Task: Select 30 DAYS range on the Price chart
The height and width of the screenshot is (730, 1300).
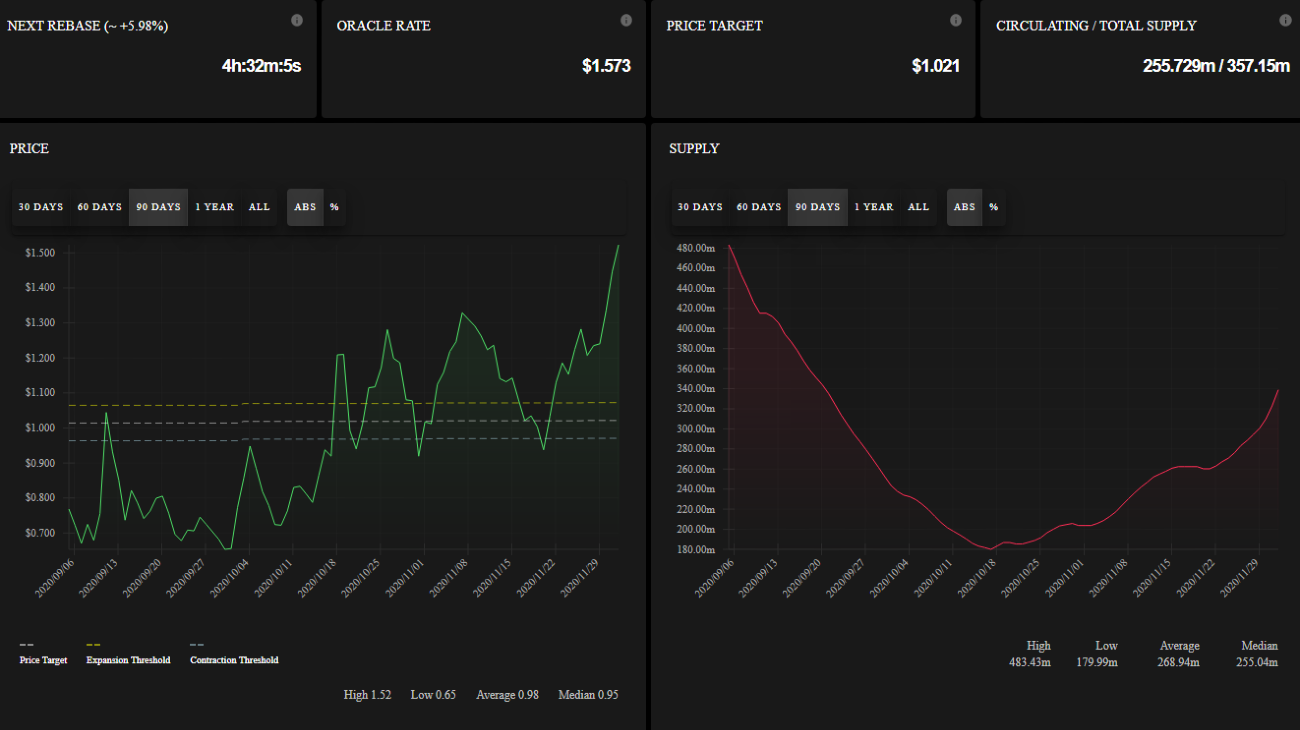Action: [40, 207]
